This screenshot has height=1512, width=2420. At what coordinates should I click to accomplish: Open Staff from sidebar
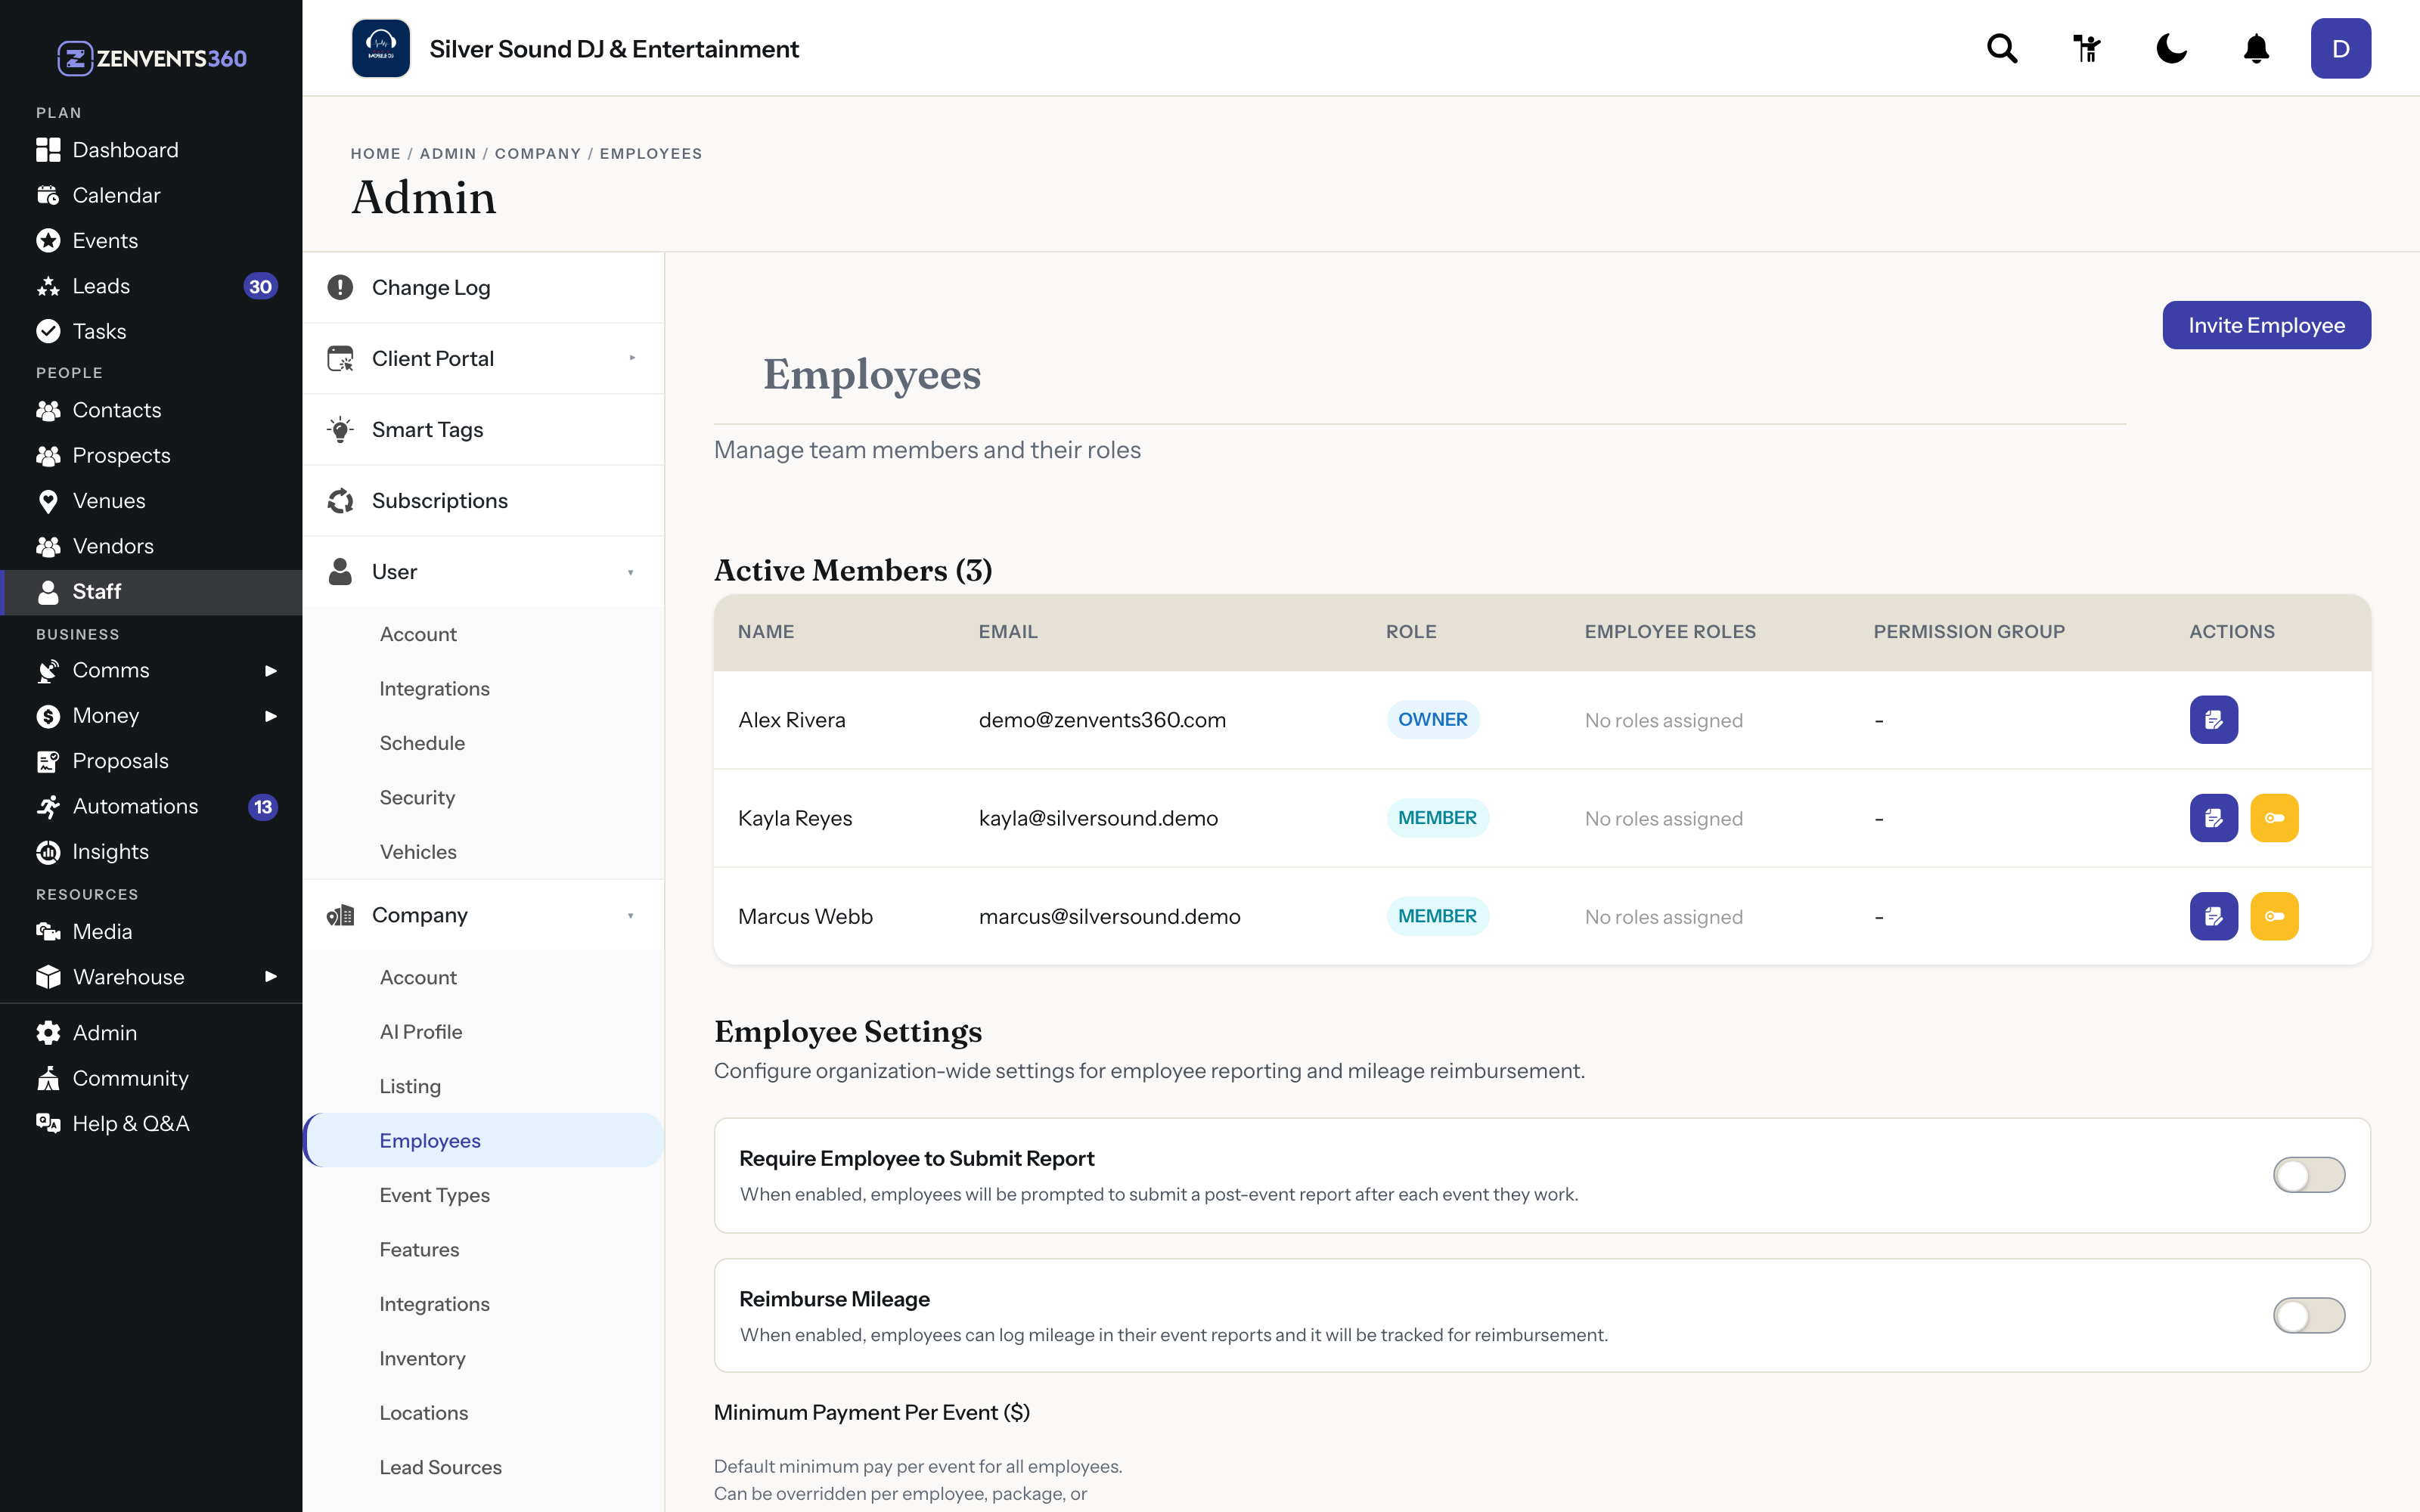151,592
